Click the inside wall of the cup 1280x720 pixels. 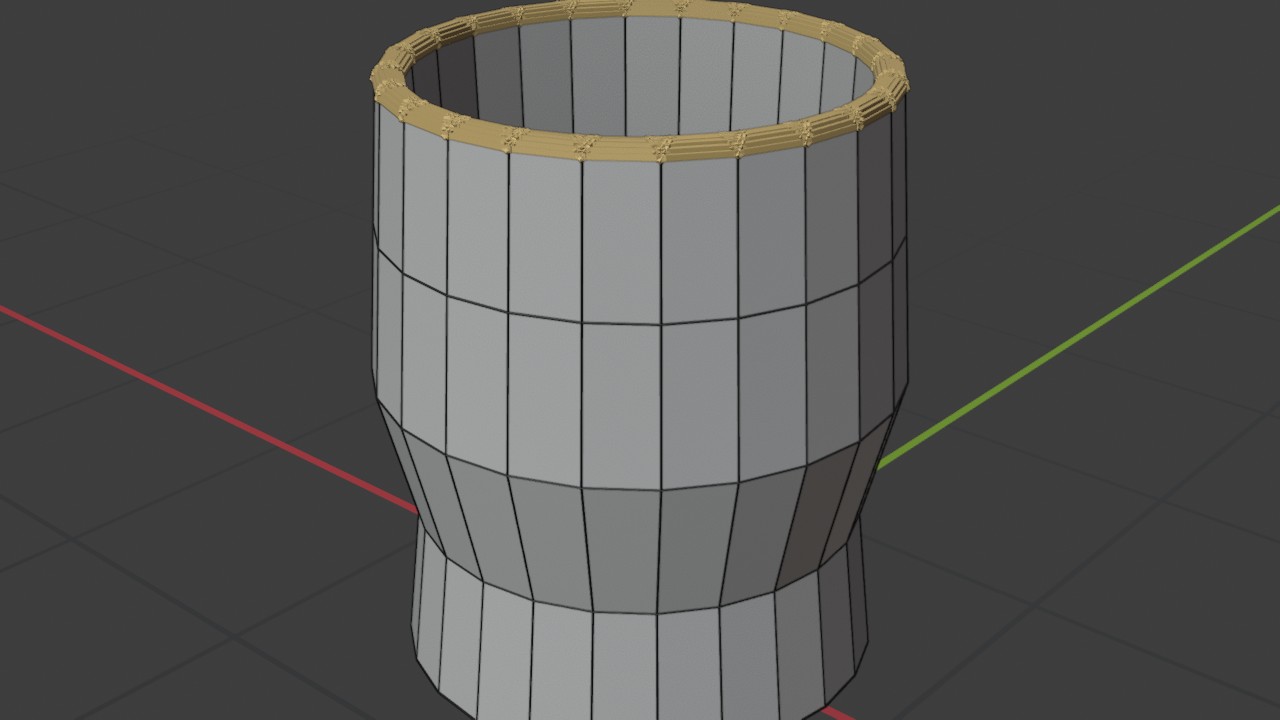point(640,75)
